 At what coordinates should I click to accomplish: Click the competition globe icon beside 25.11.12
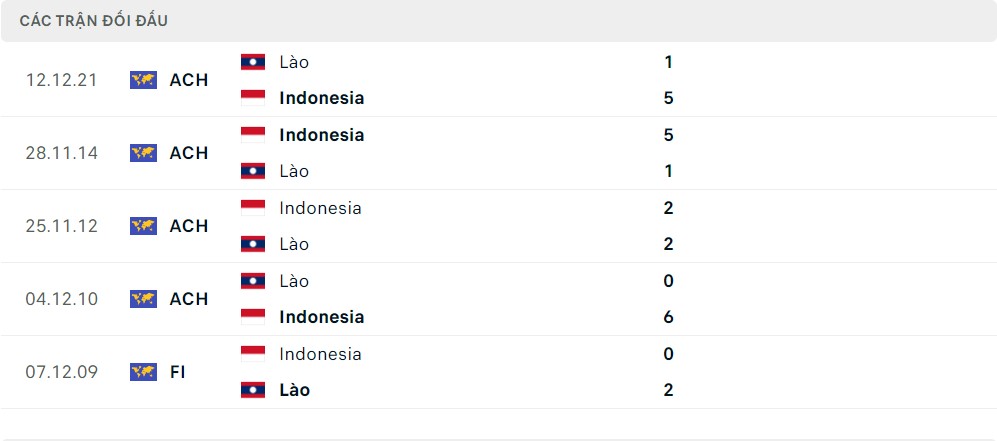pyautogui.click(x=143, y=226)
